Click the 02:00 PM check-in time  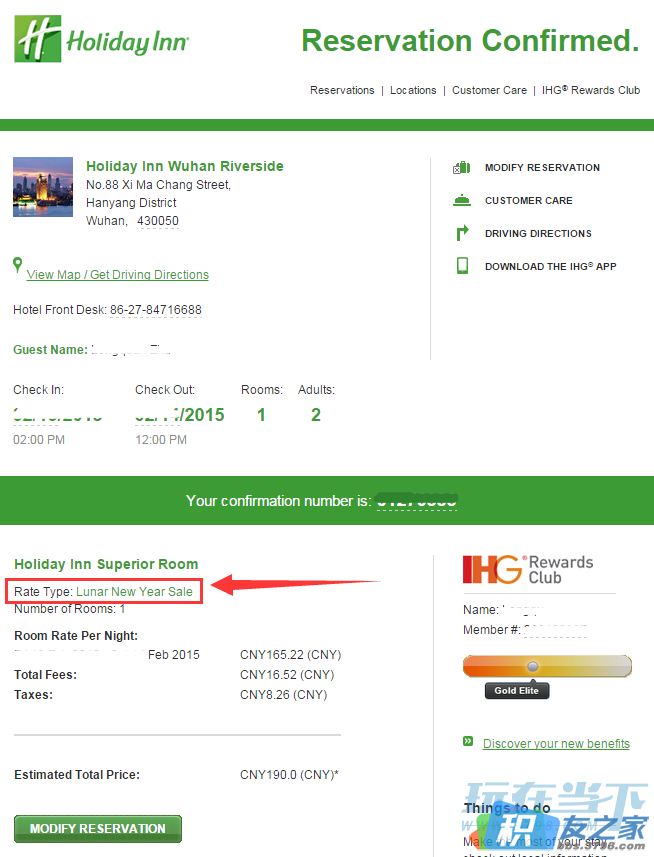click(x=39, y=439)
